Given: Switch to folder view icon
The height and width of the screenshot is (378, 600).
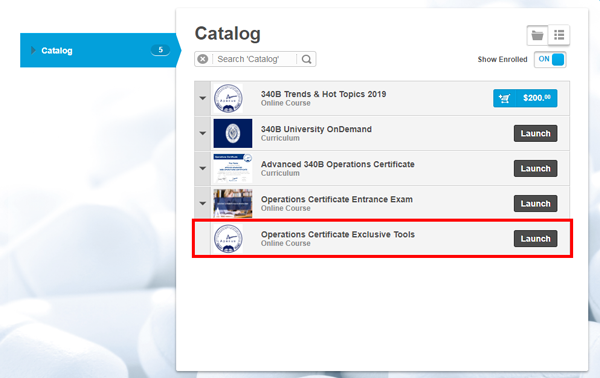Looking at the screenshot, I should [x=537, y=35].
